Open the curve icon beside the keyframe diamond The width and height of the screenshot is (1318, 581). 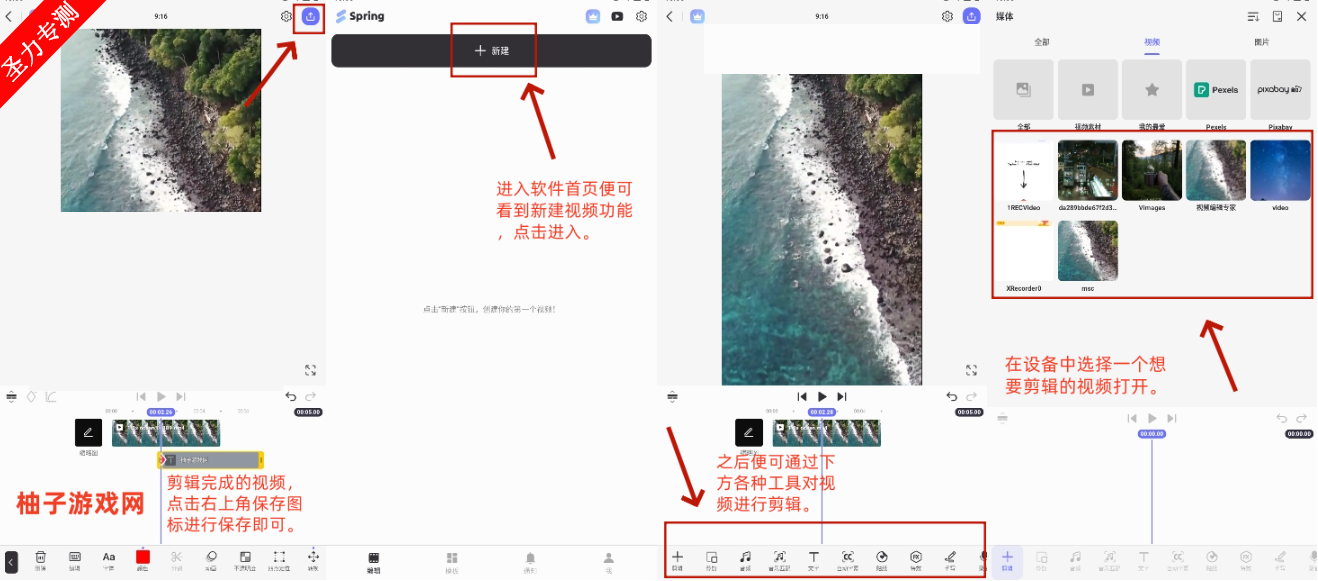tap(51, 397)
